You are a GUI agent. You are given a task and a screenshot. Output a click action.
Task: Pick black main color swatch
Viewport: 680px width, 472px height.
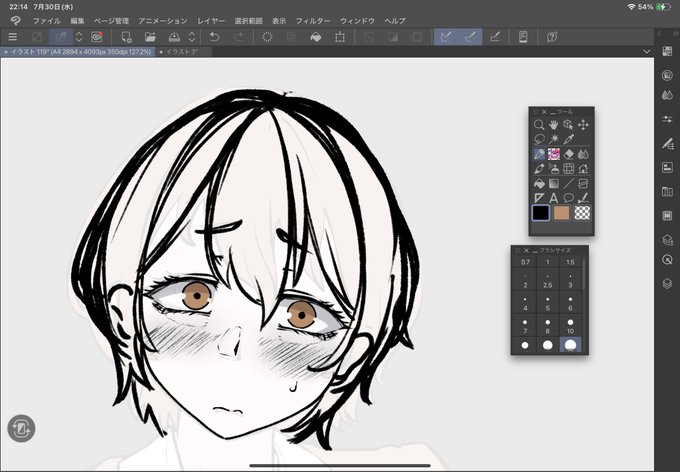tap(541, 213)
